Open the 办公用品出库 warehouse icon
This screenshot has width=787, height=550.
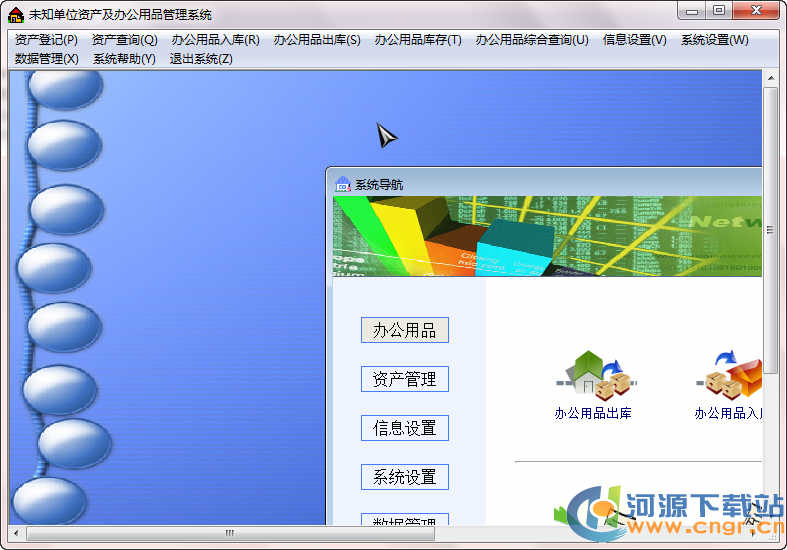click(x=596, y=375)
